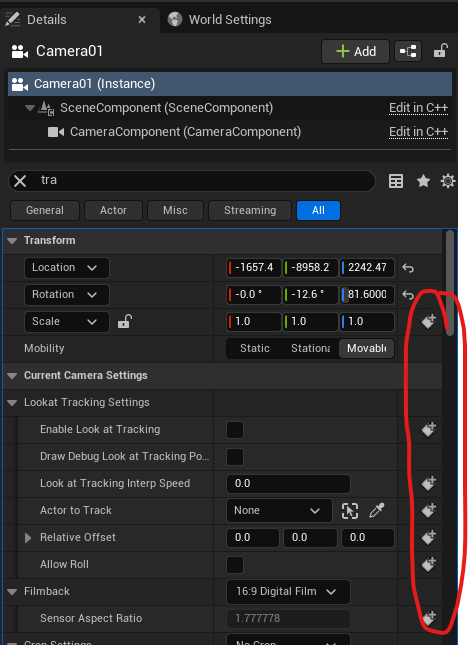Click the World Settings globe icon
The height and width of the screenshot is (645, 469).
[x=175, y=19]
